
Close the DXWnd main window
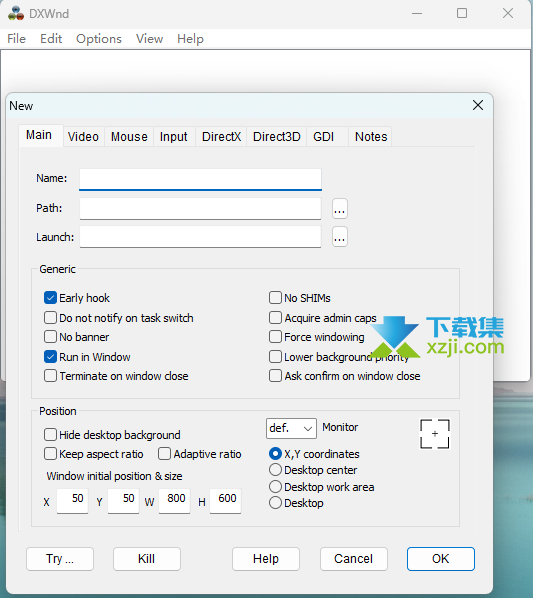508,14
